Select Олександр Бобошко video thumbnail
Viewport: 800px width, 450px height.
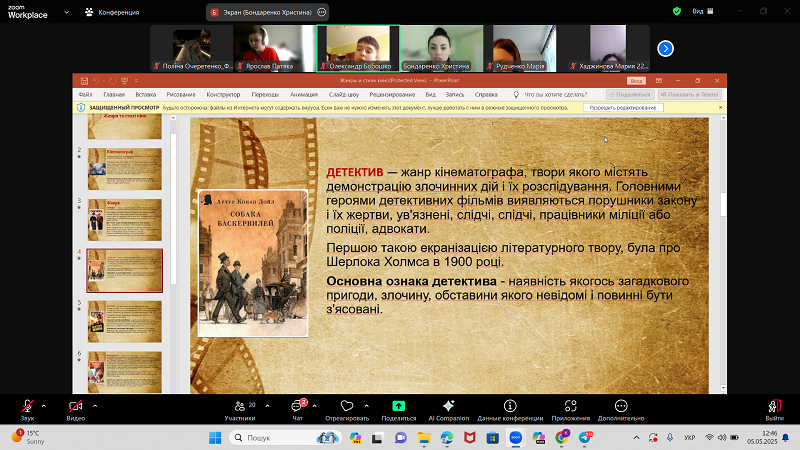point(358,48)
